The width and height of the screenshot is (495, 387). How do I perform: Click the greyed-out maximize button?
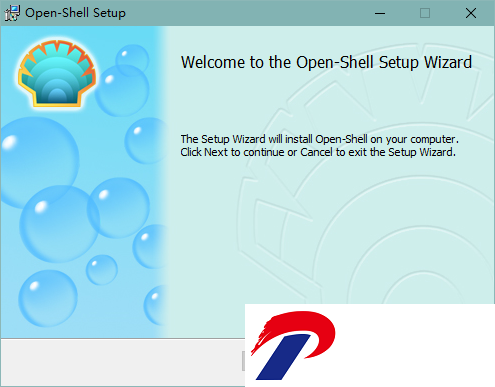[x=425, y=13]
